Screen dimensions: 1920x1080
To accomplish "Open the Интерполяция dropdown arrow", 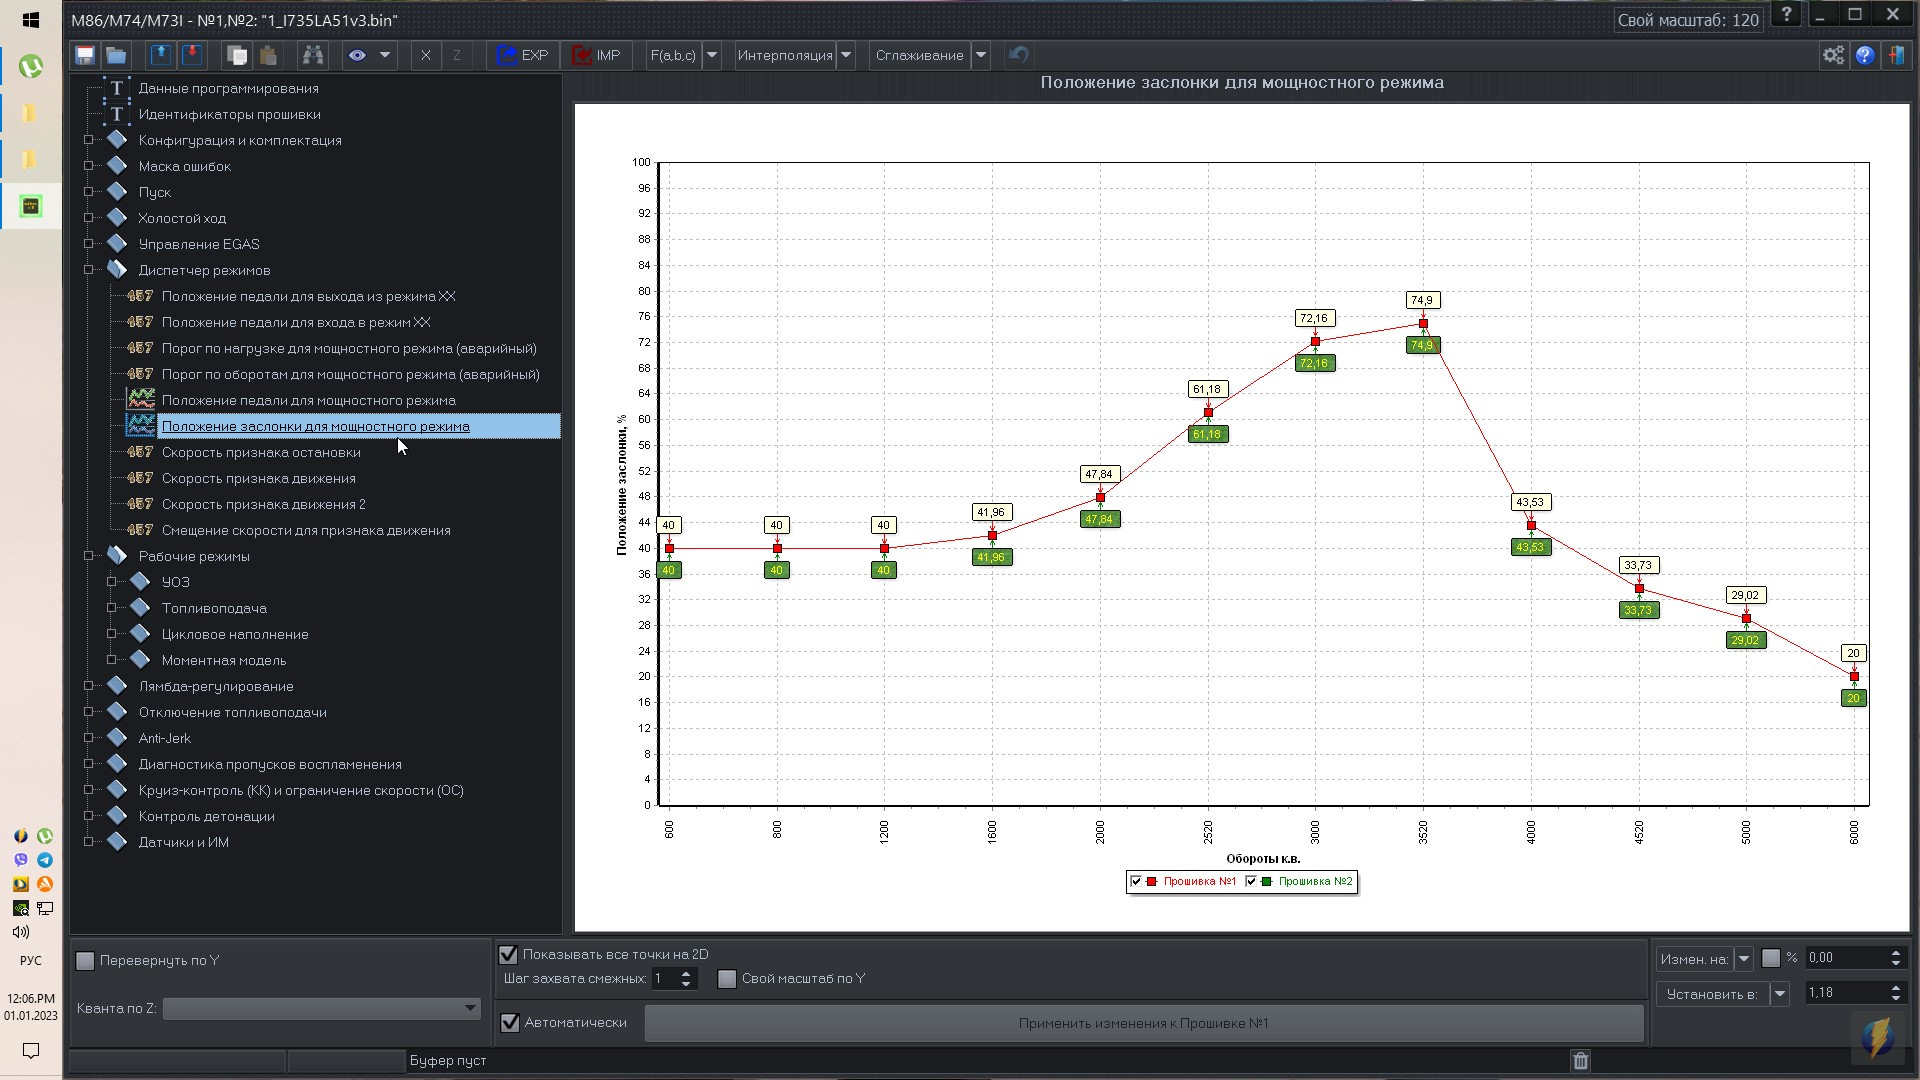I will point(846,55).
